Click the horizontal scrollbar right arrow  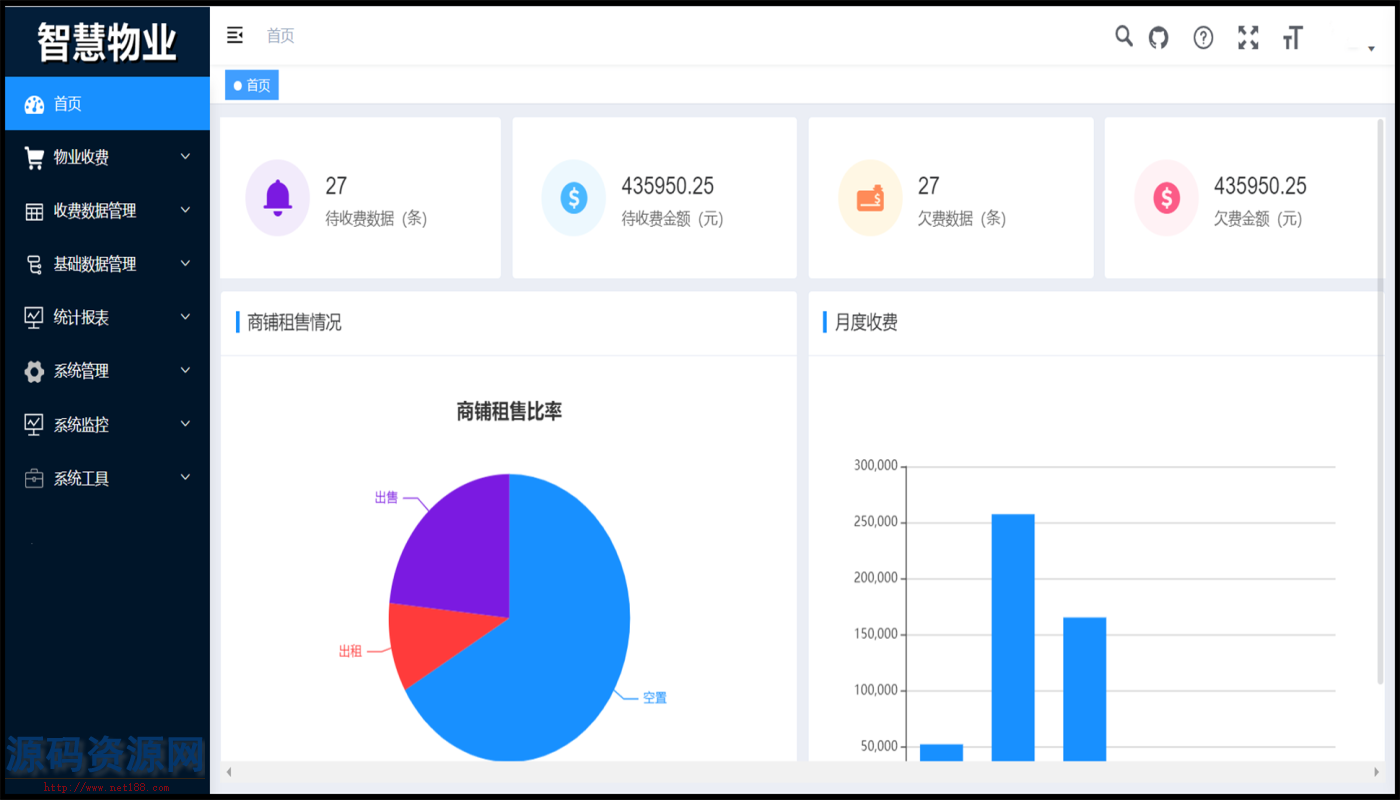(x=1377, y=772)
